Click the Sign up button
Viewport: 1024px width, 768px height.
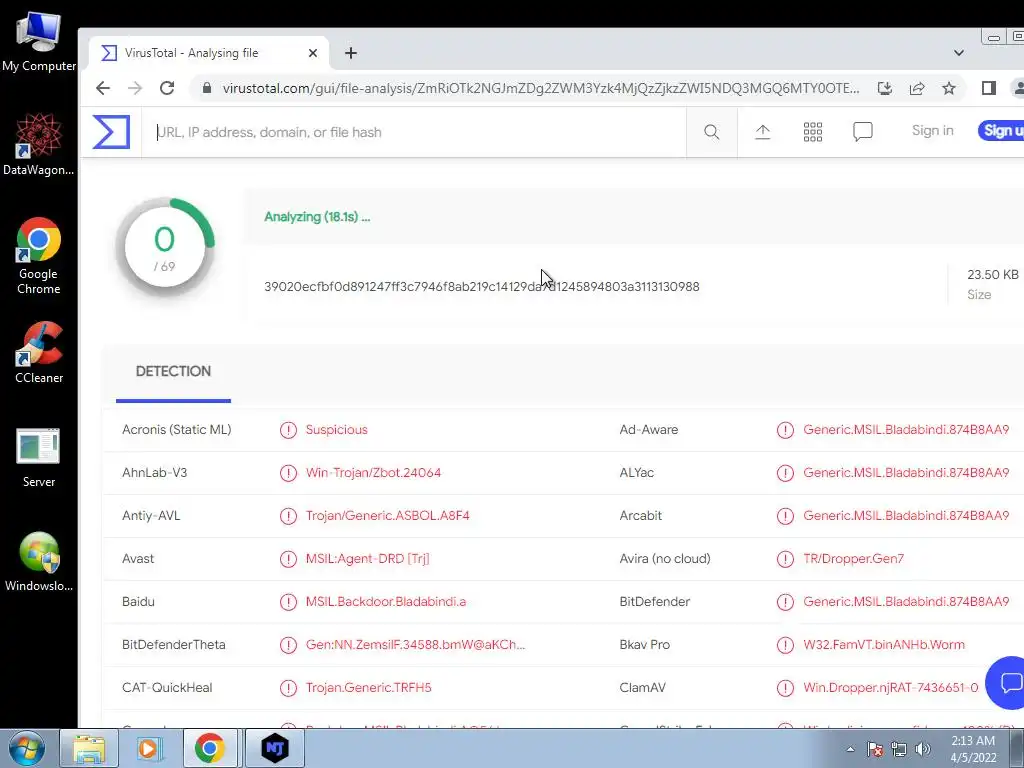(x=1001, y=131)
